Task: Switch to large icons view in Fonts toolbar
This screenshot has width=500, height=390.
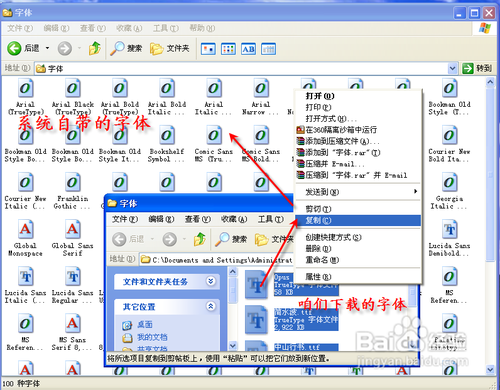Action: (x=208, y=49)
